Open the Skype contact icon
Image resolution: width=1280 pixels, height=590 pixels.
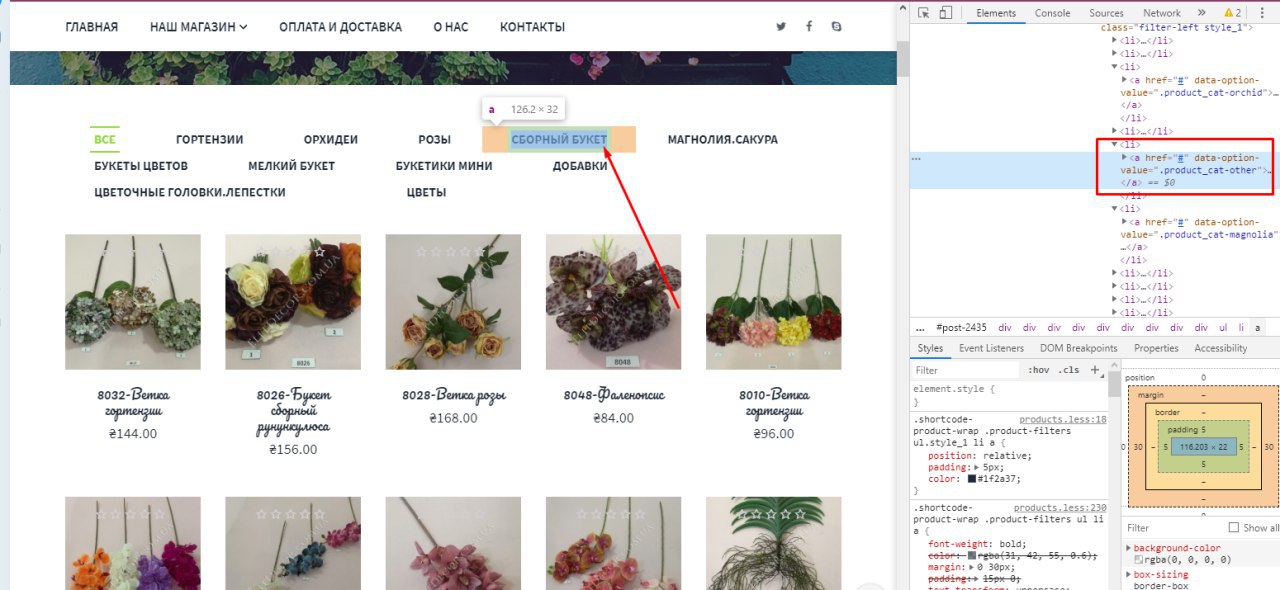point(836,27)
